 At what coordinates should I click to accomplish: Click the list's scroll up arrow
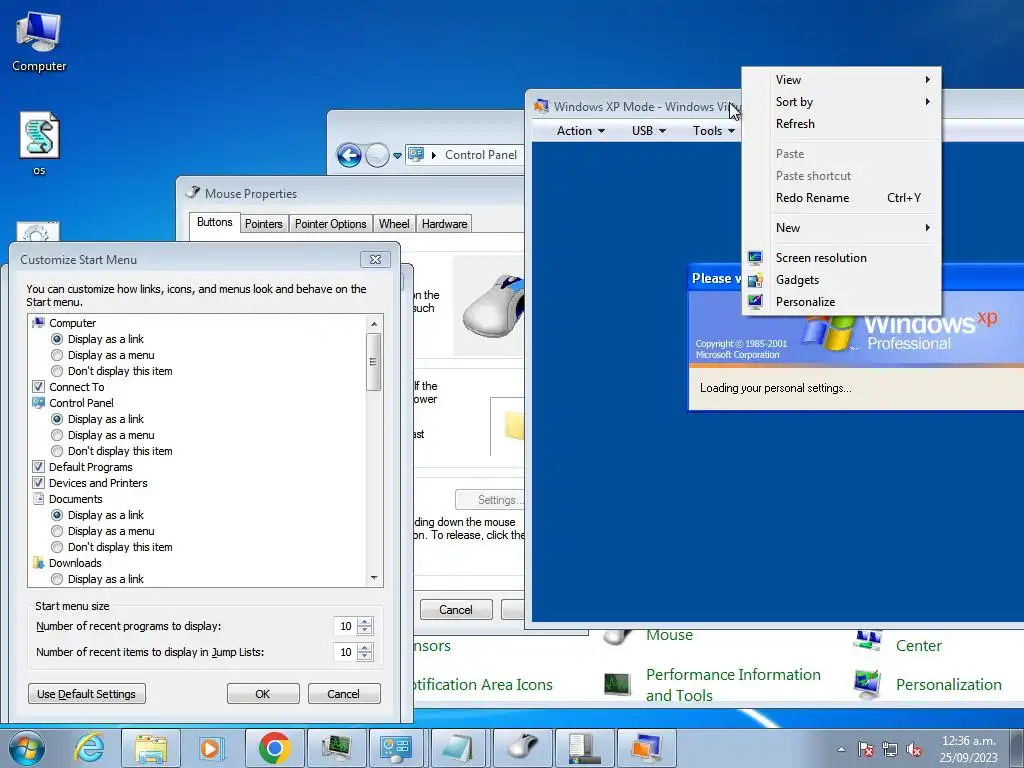(374, 324)
